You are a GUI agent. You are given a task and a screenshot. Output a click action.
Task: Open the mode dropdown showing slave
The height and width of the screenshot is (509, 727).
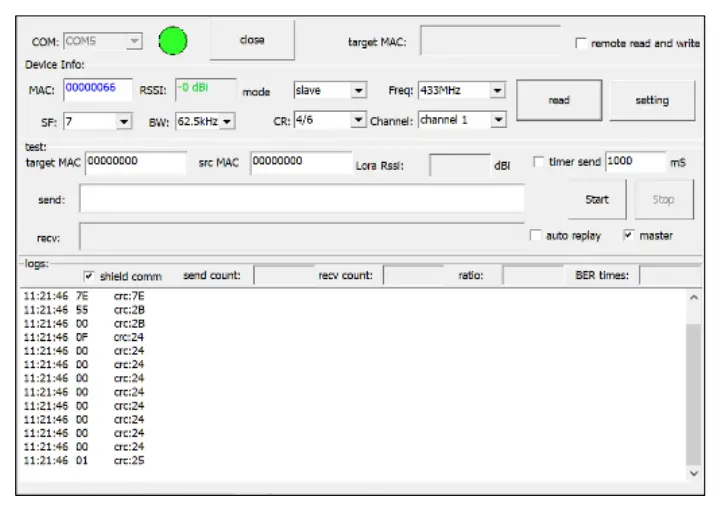[358, 90]
